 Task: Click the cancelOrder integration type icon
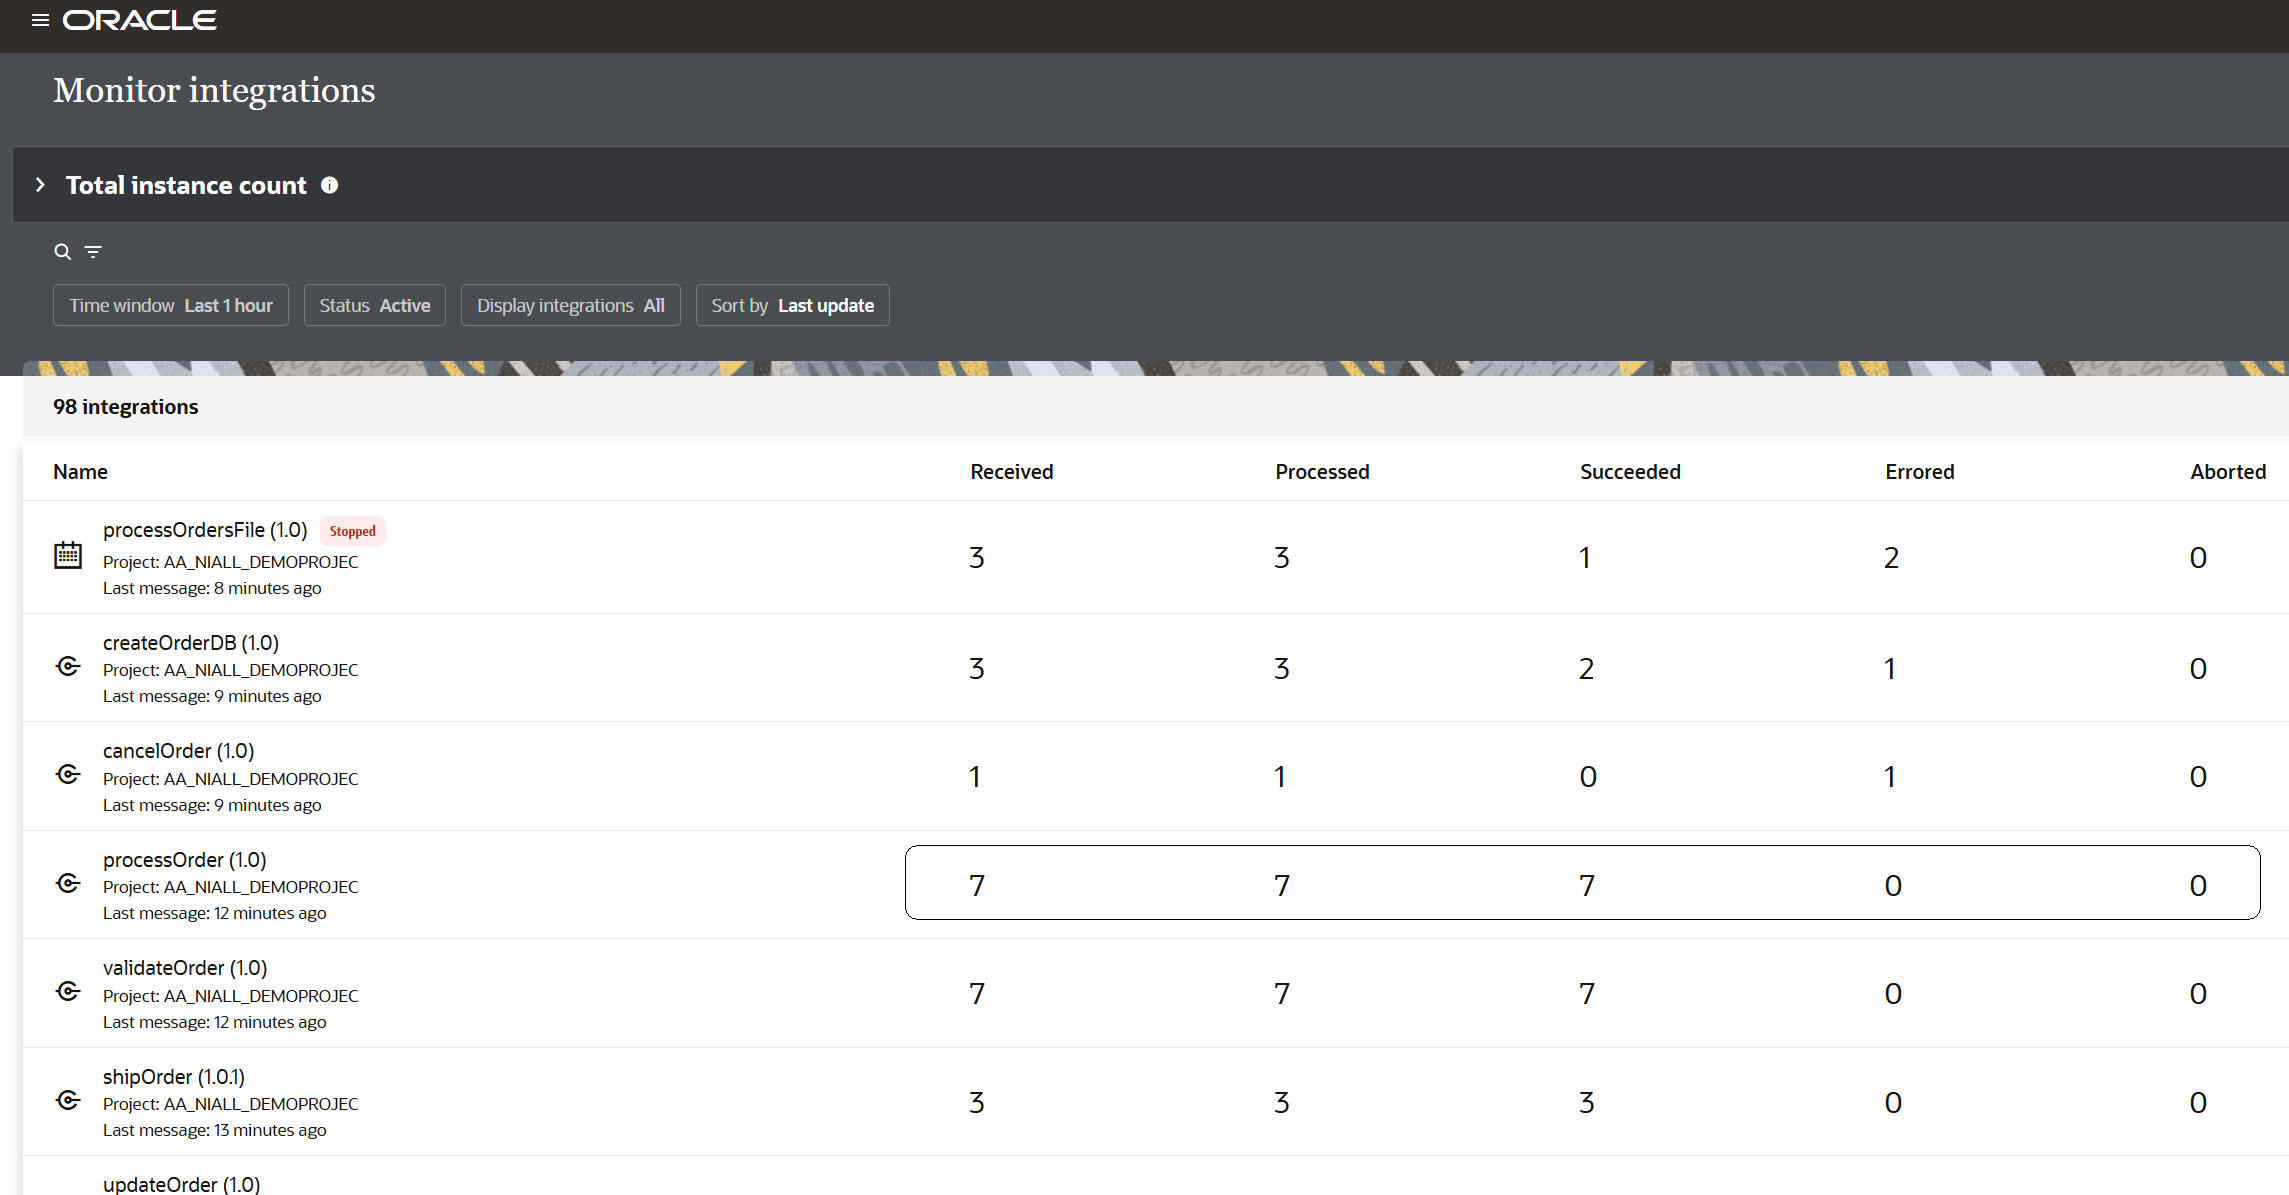(68, 774)
